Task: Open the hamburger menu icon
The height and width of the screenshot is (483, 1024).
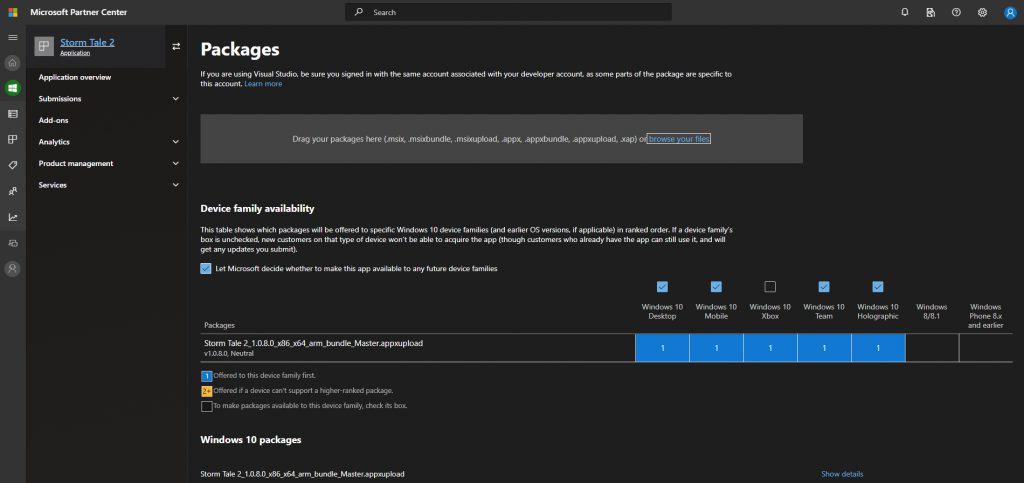Action: coord(13,37)
